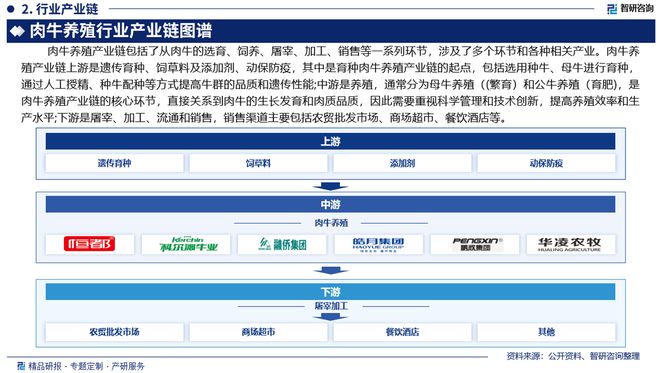
Task: Select the 饲草料 box
Action: click(x=258, y=163)
